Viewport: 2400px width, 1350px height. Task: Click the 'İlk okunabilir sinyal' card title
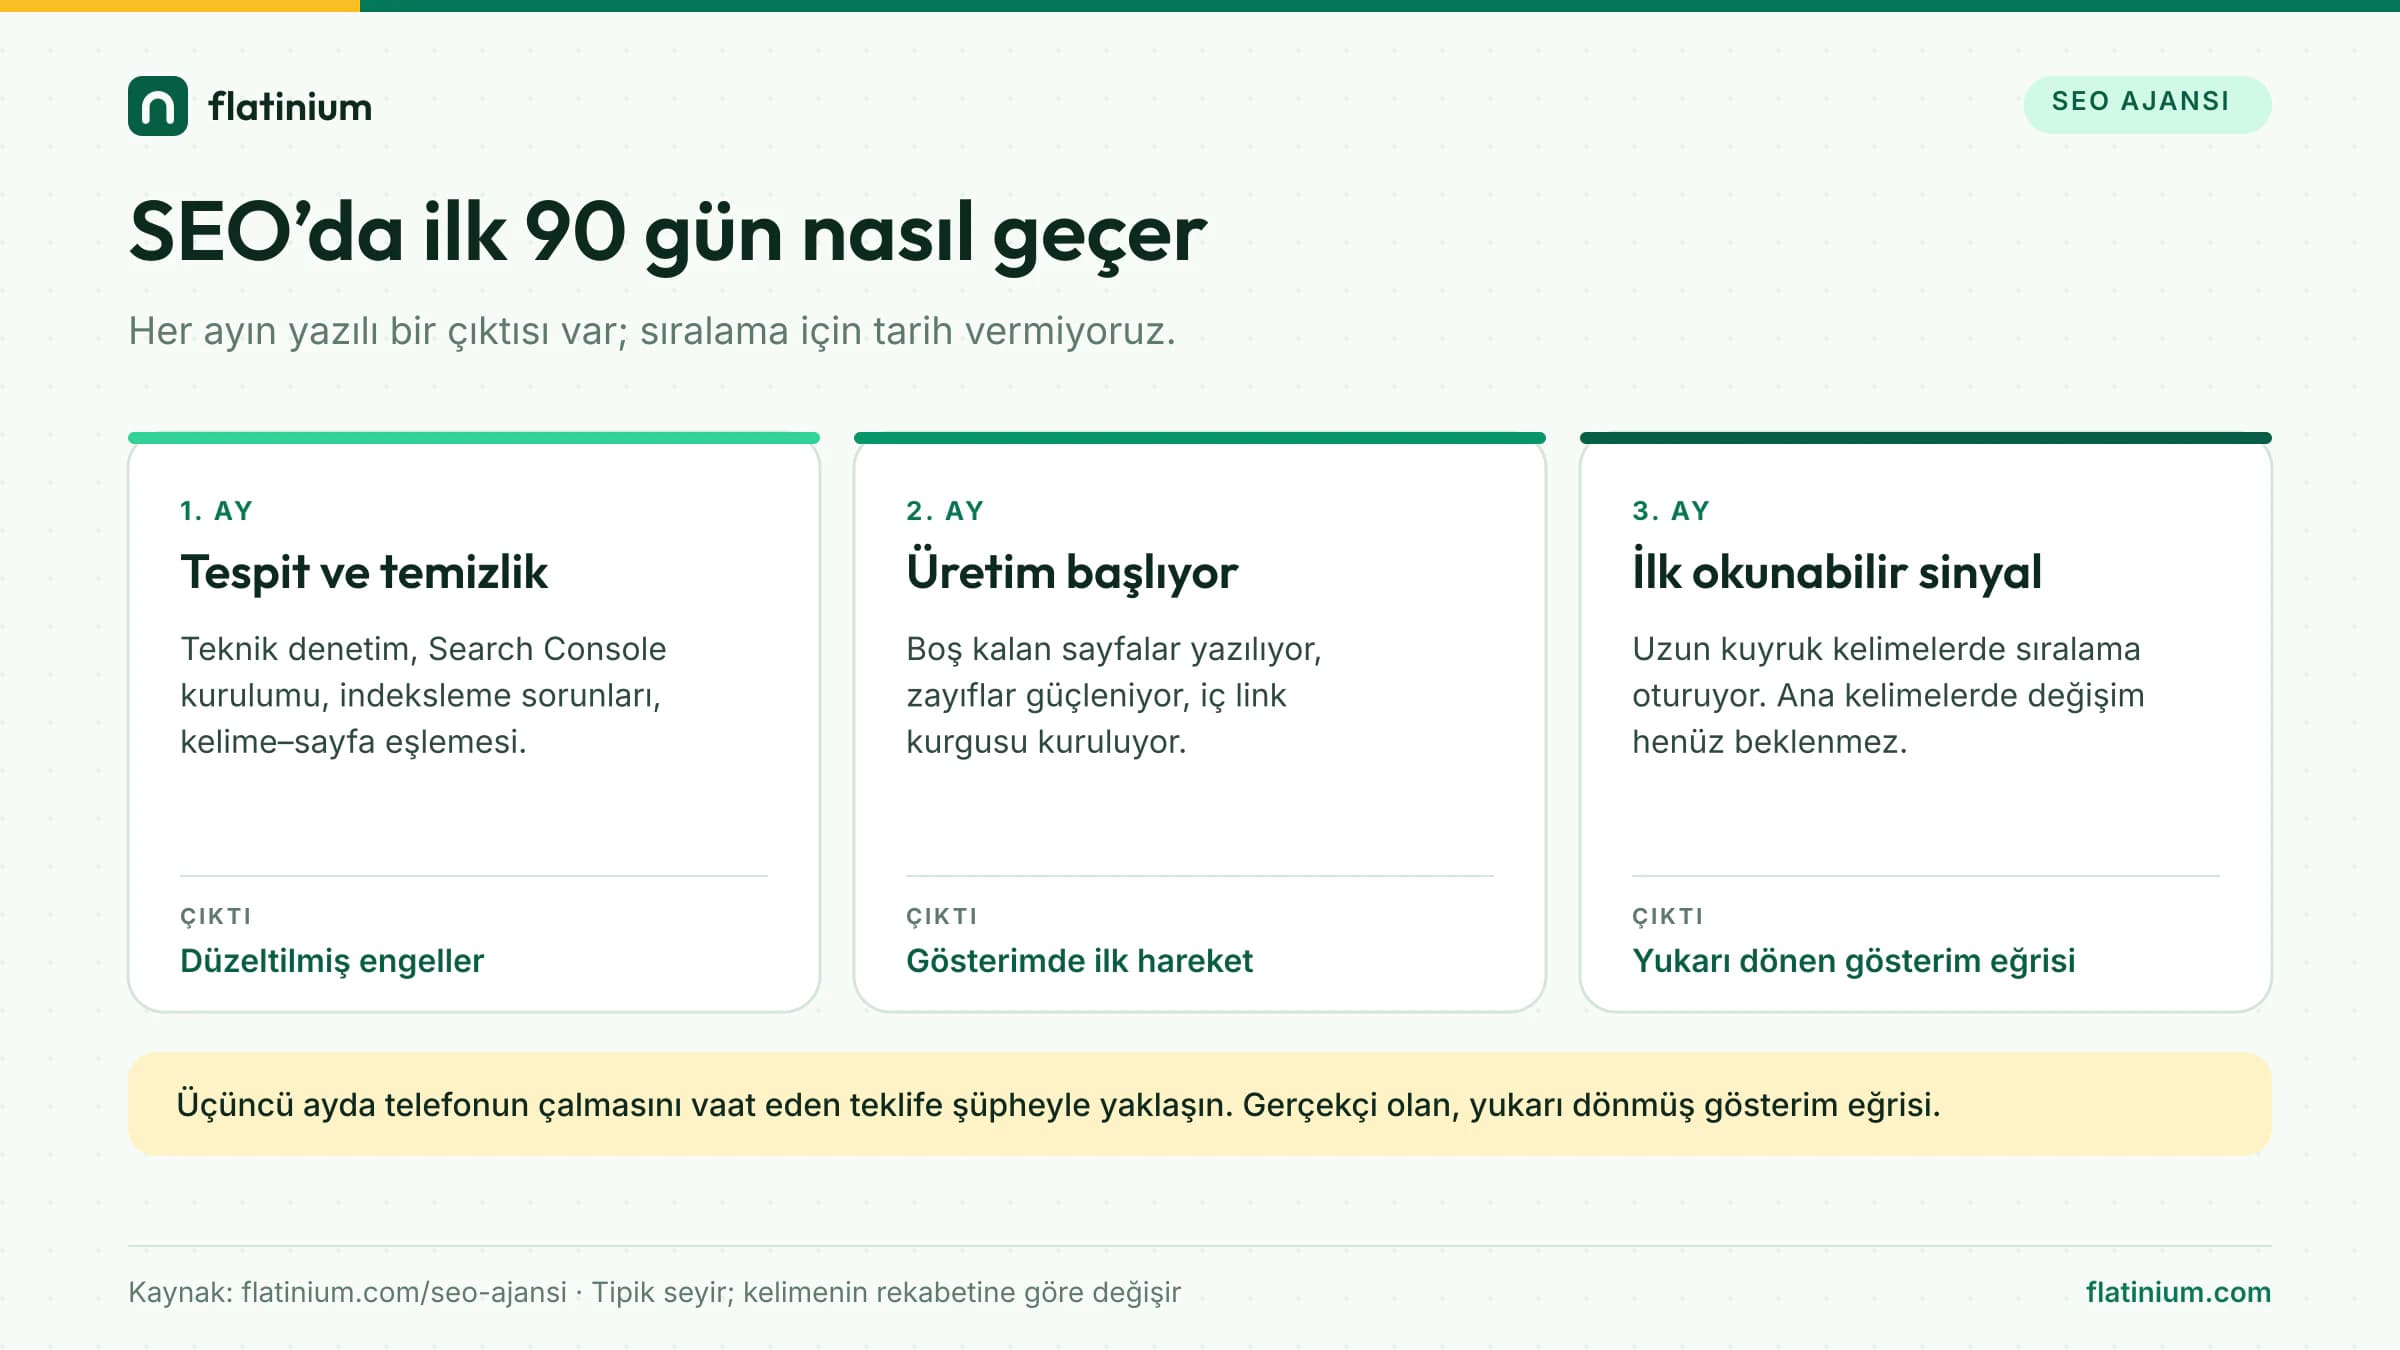[1837, 572]
